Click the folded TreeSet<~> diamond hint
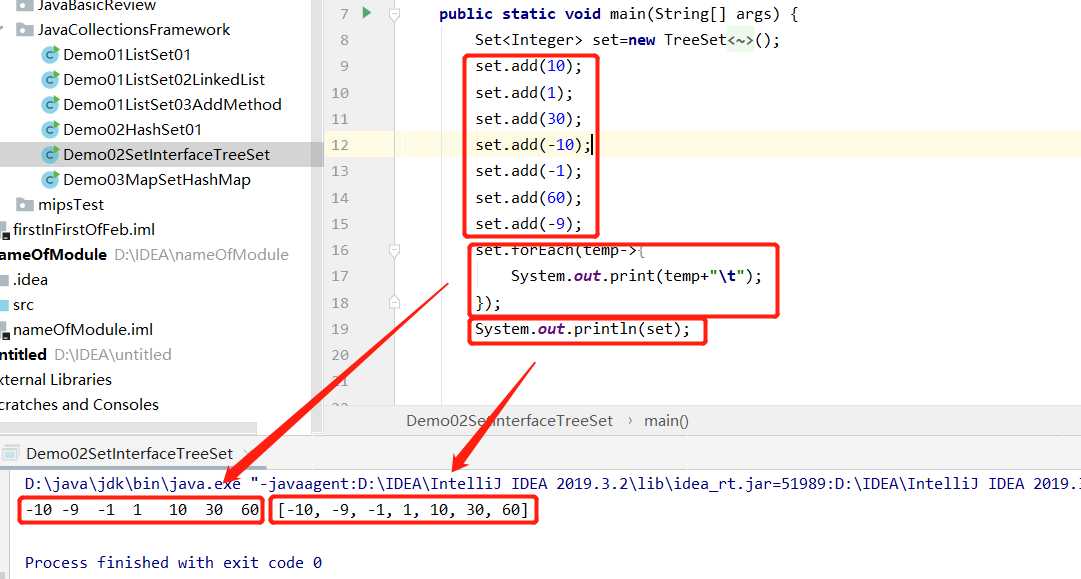Viewport: 1081px width, 579px height. [741, 41]
